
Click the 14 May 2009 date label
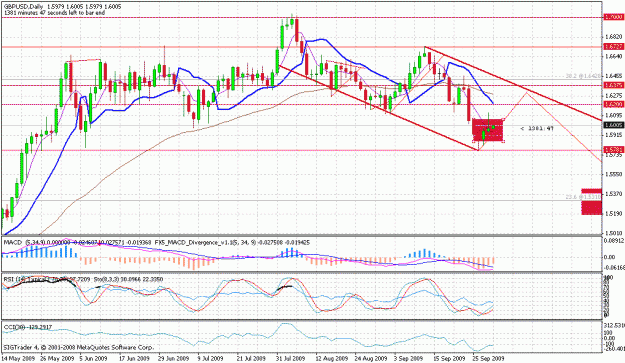click(x=18, y=358)
